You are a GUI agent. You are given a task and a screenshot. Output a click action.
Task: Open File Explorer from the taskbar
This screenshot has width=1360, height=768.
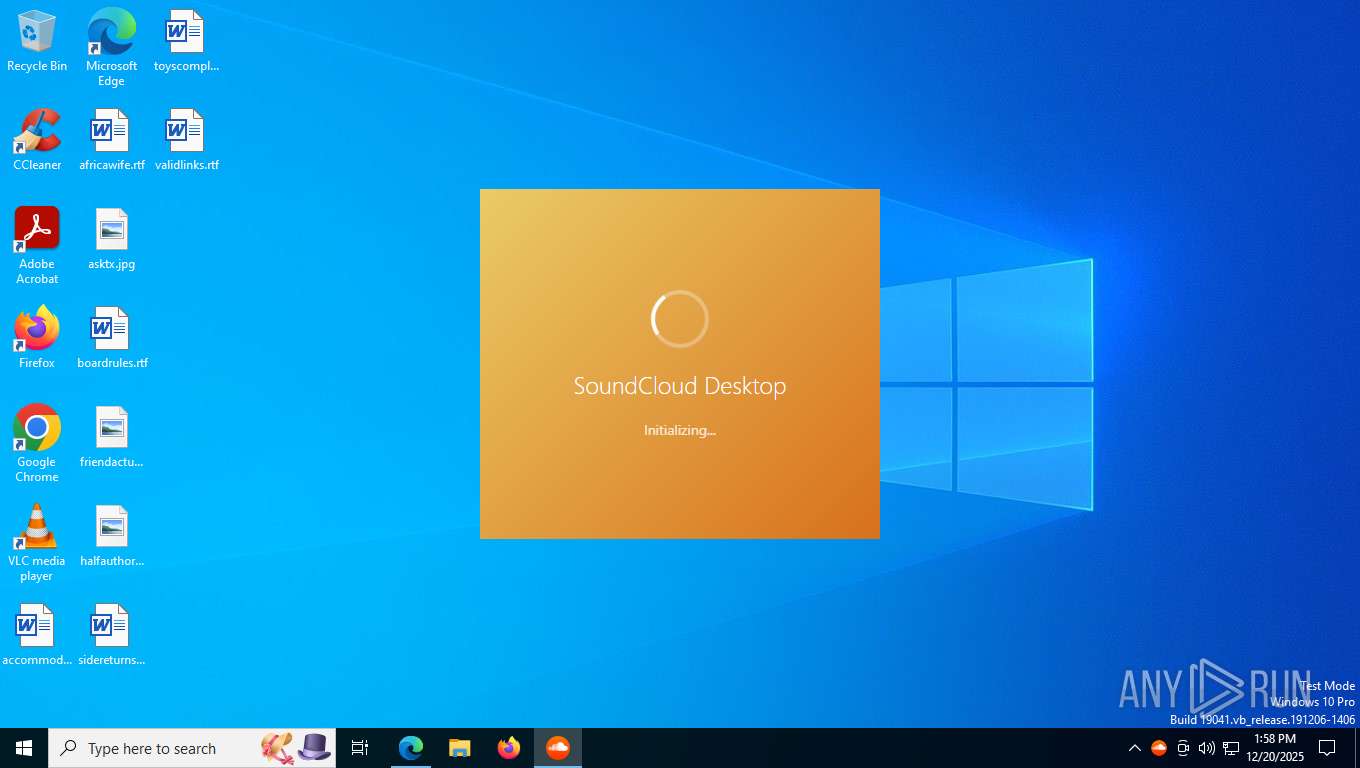(460, 748)
